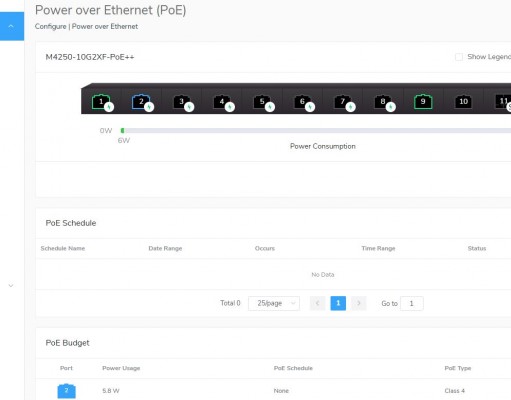Collapse the sidebar with the blue up chevron

click(12, 26)
